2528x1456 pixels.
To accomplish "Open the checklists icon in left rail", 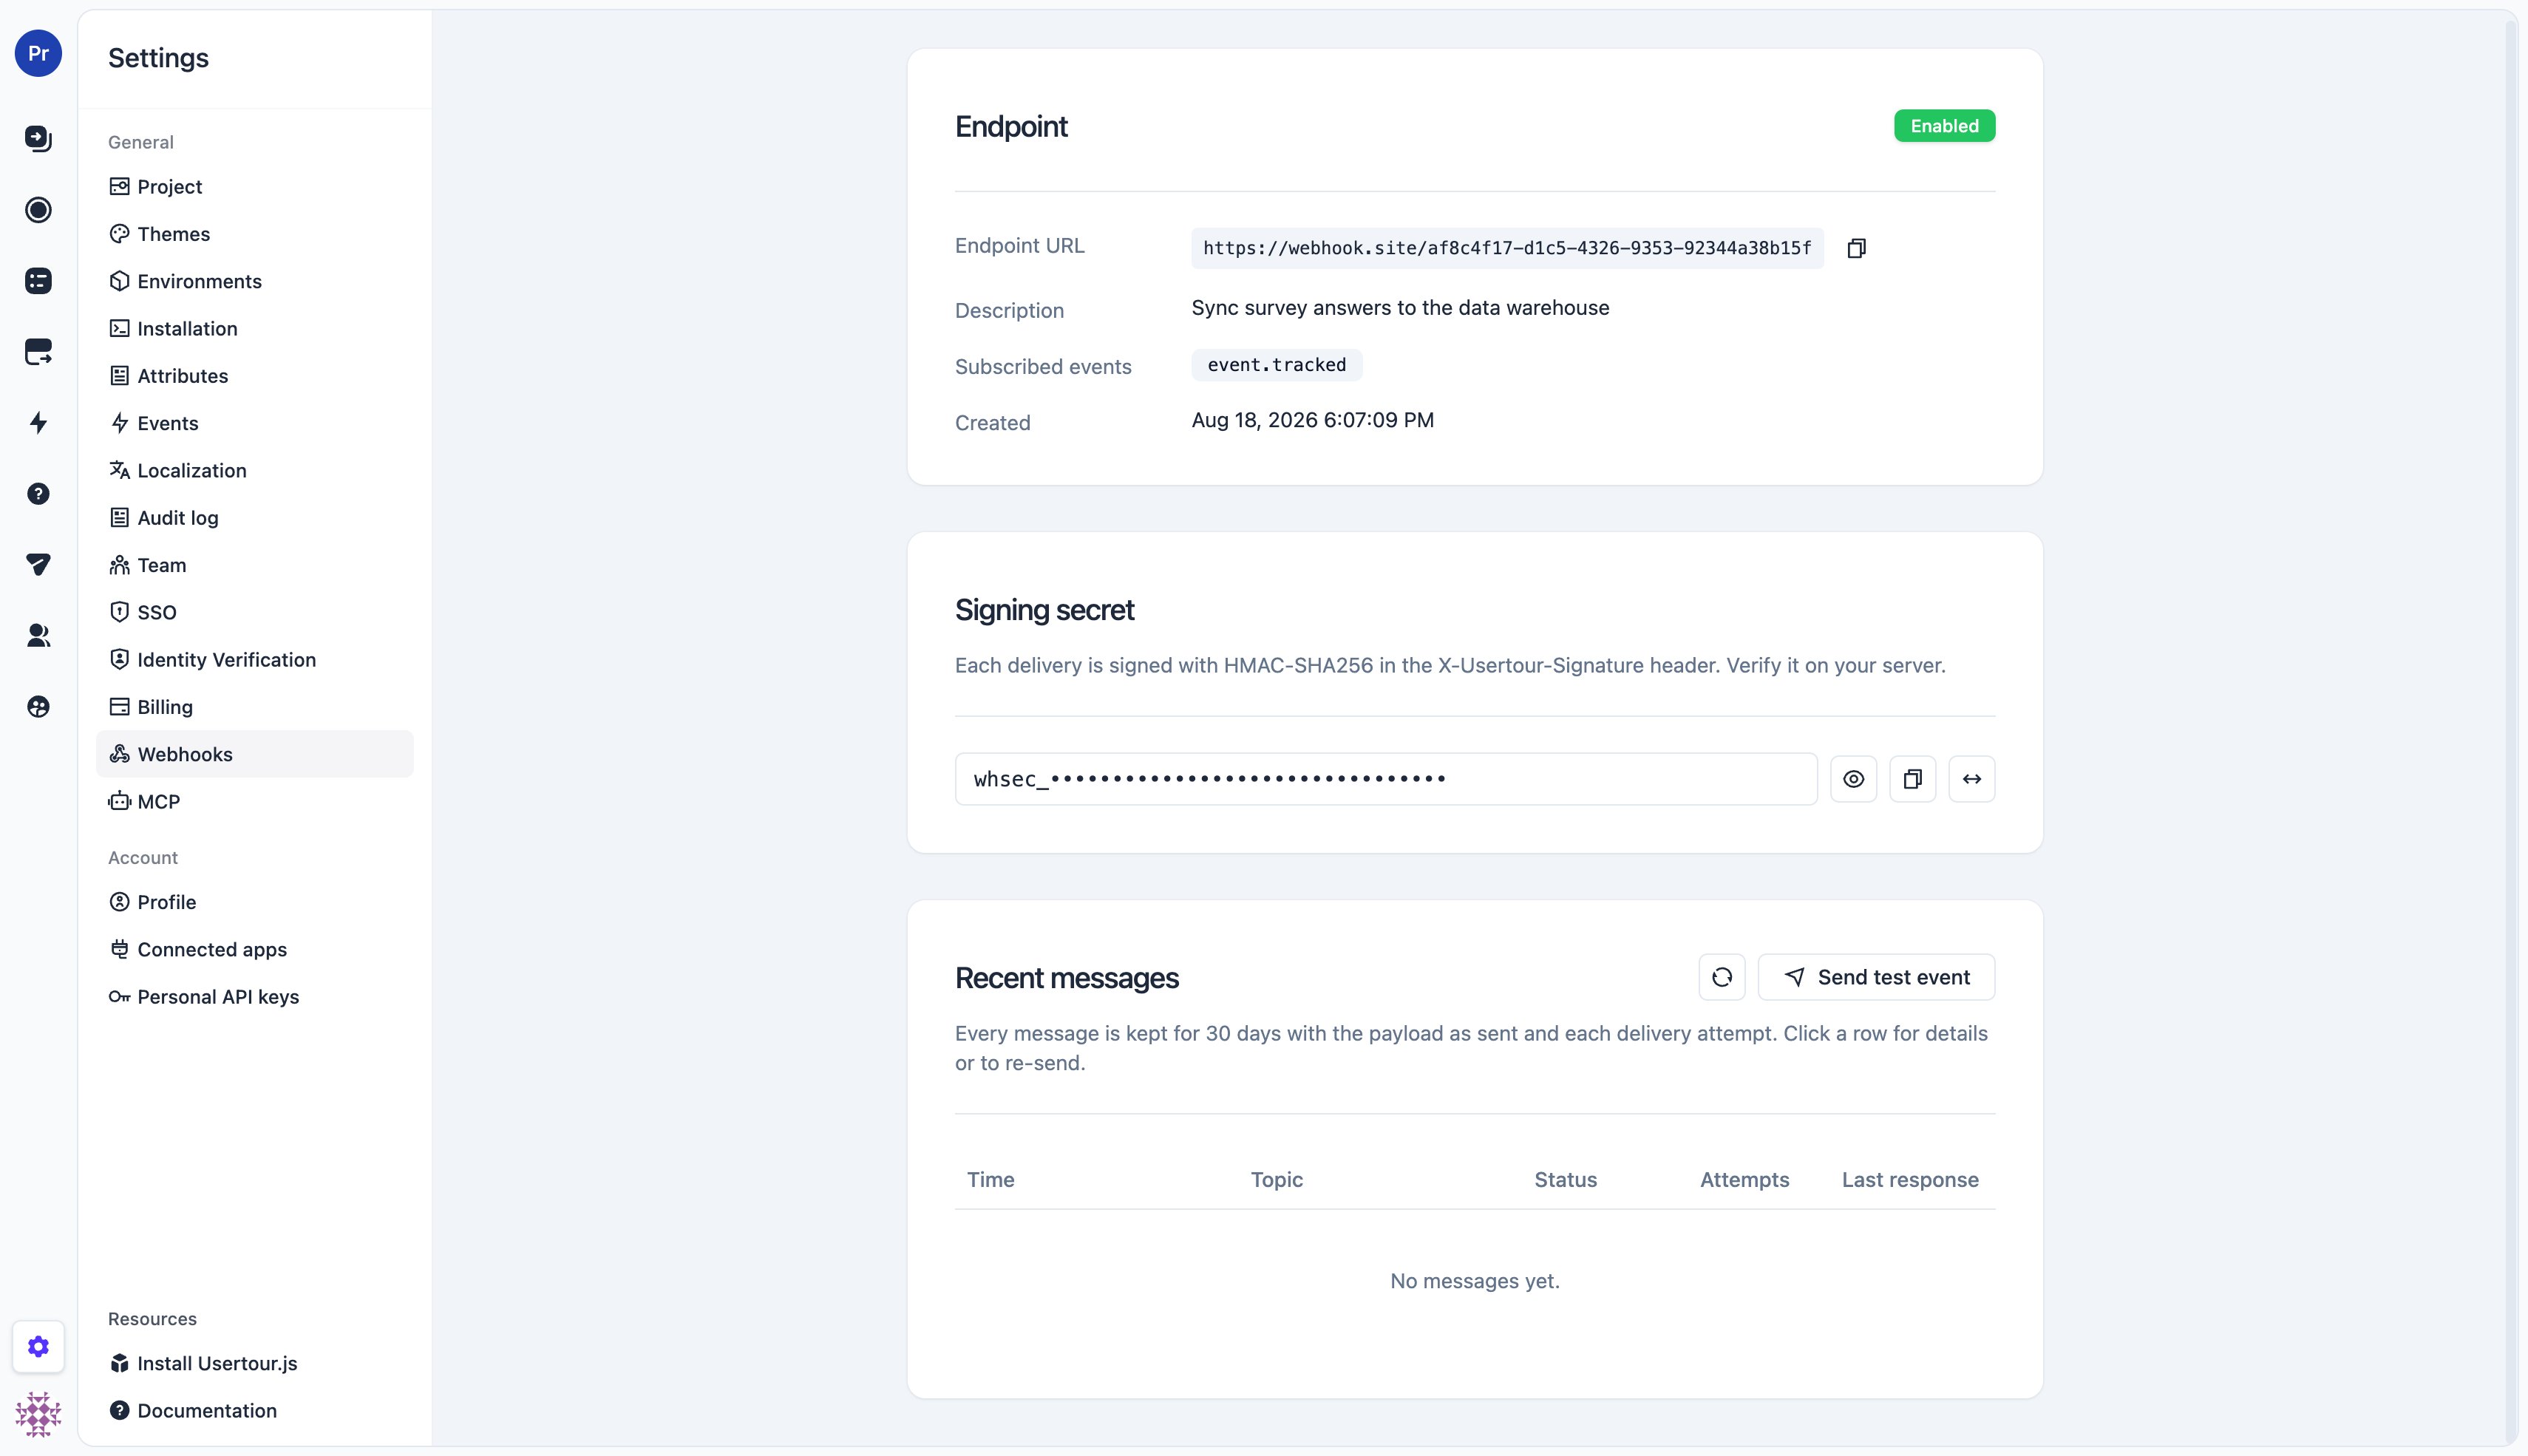I will coord(38,280).
